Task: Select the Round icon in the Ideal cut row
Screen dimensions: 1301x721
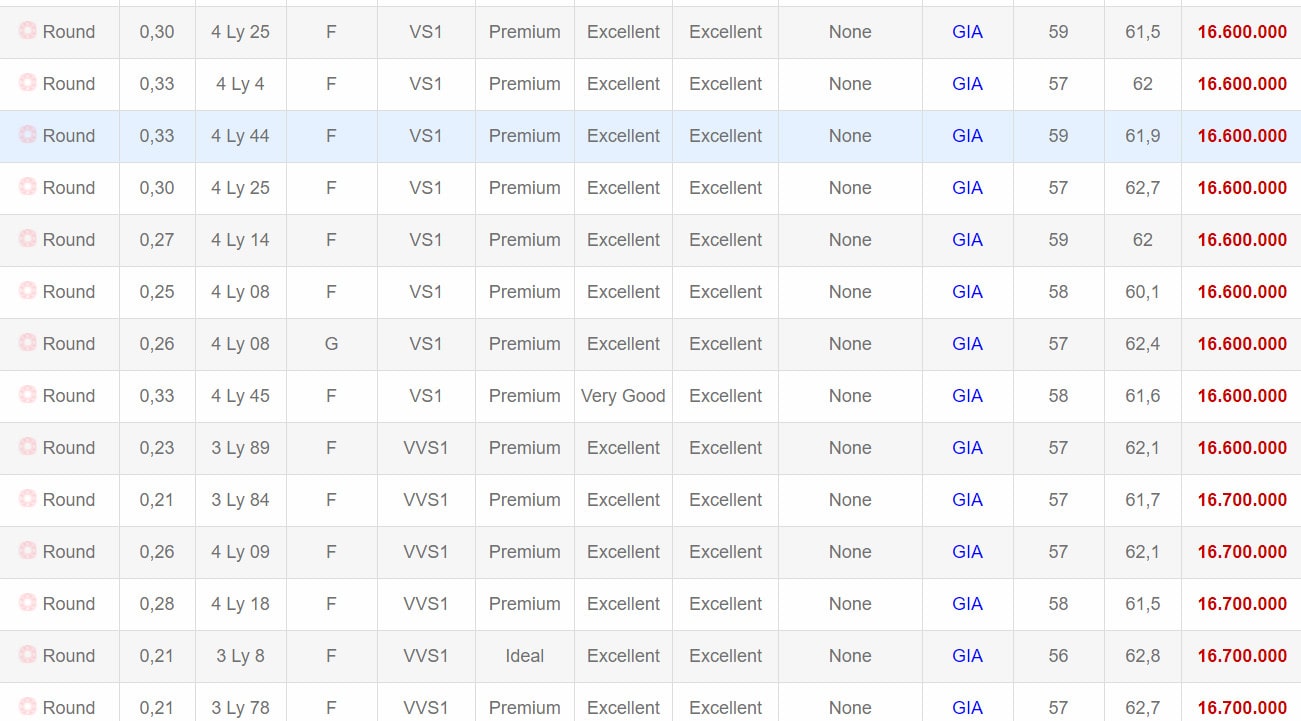Action: click(28, 654)
